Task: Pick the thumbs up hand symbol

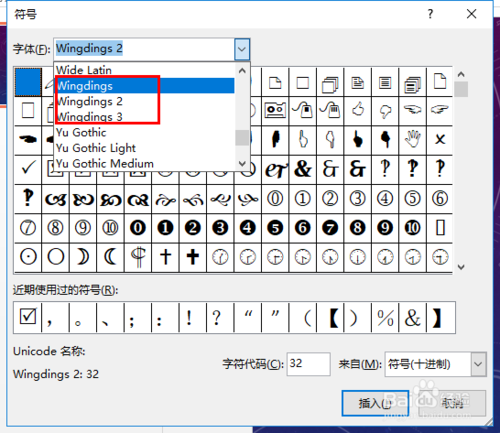Action: pos(358,110)
